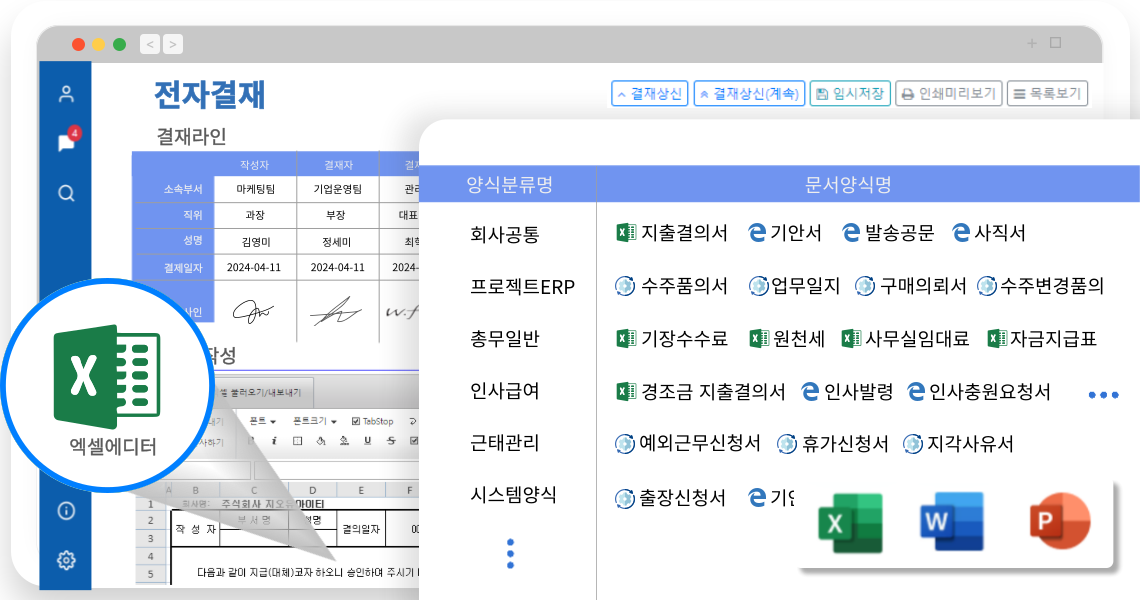Open settings gear in left sidebar
The width and height of the screenshot is (1140, 600).
[66, 560]
